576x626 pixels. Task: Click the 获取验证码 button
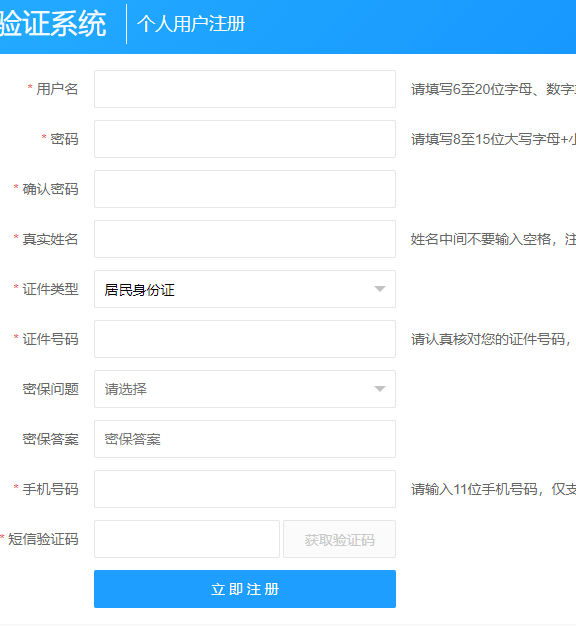(339, 539)
